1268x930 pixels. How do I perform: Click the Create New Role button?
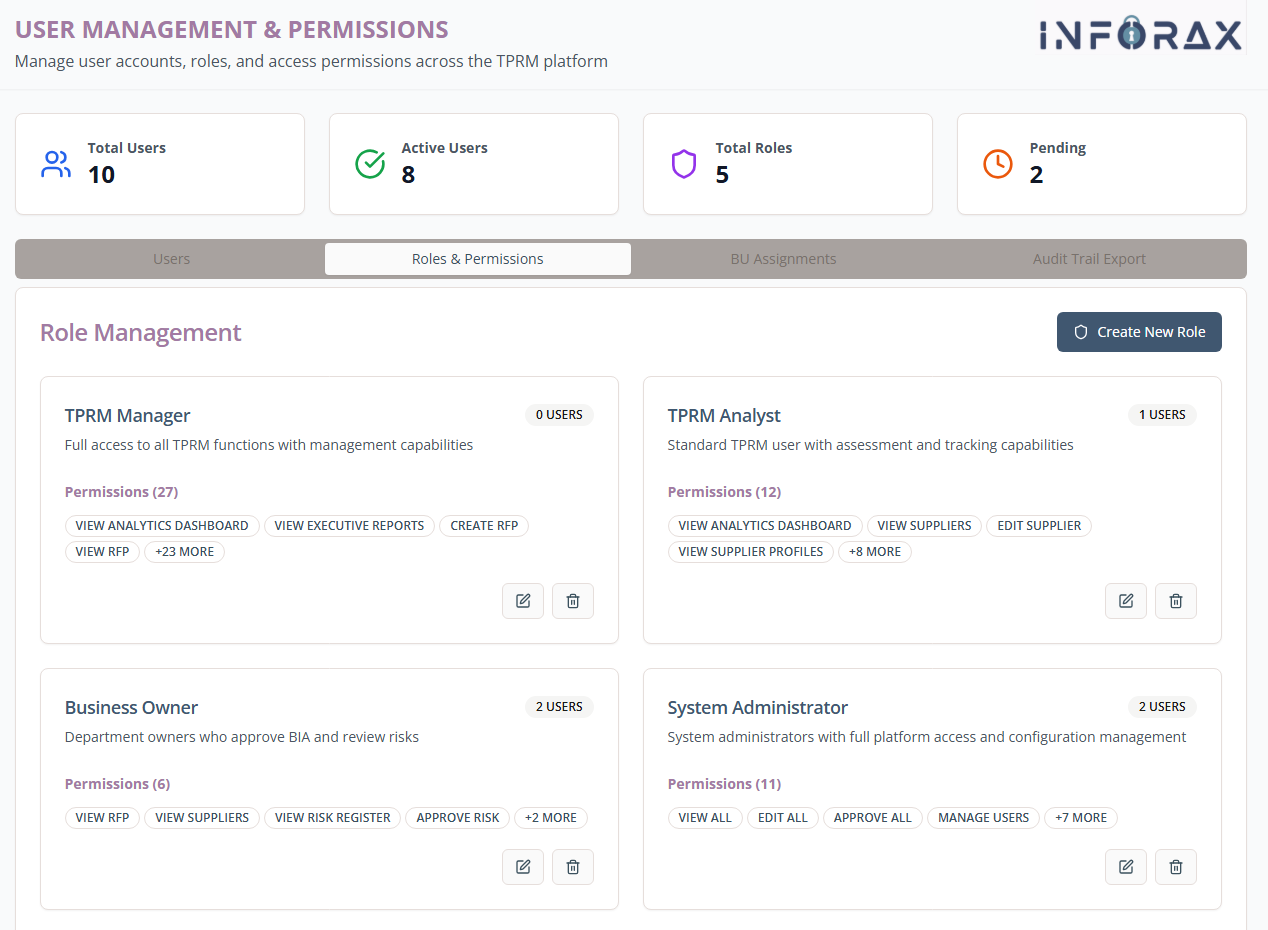[x=1139, y=331]
